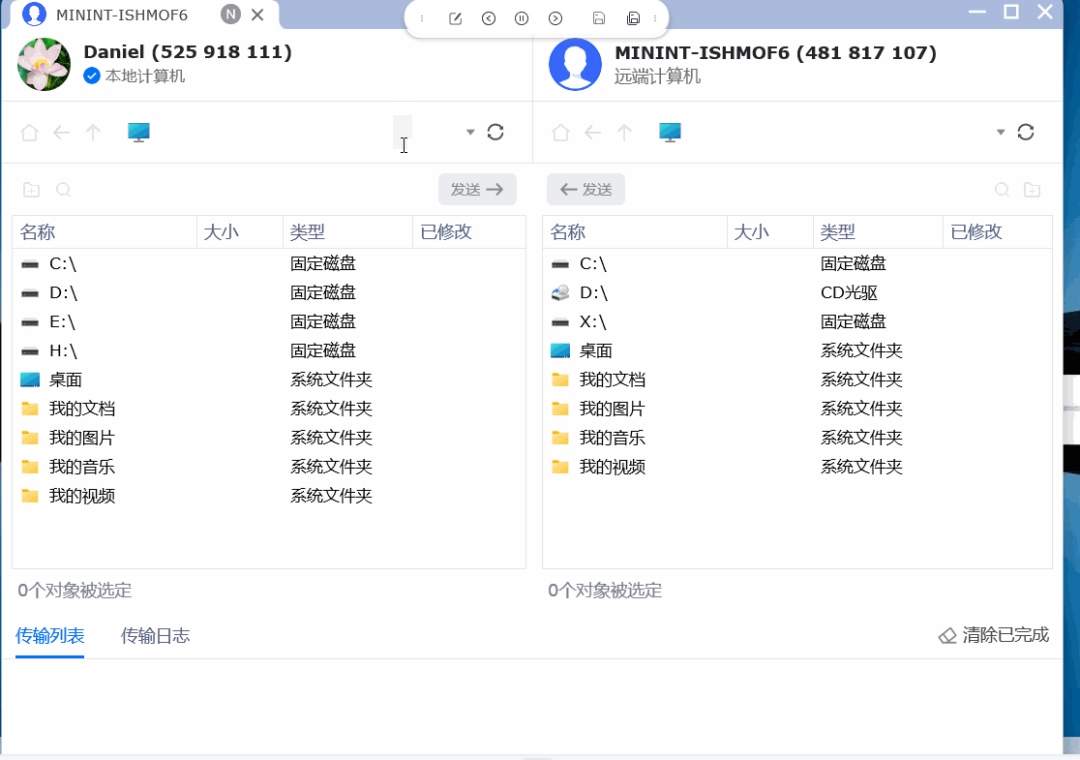Viewport: 1080px width, 760px height.
Task: Select the remote computer root icon in right pane
Action: [x=669, y=131]
